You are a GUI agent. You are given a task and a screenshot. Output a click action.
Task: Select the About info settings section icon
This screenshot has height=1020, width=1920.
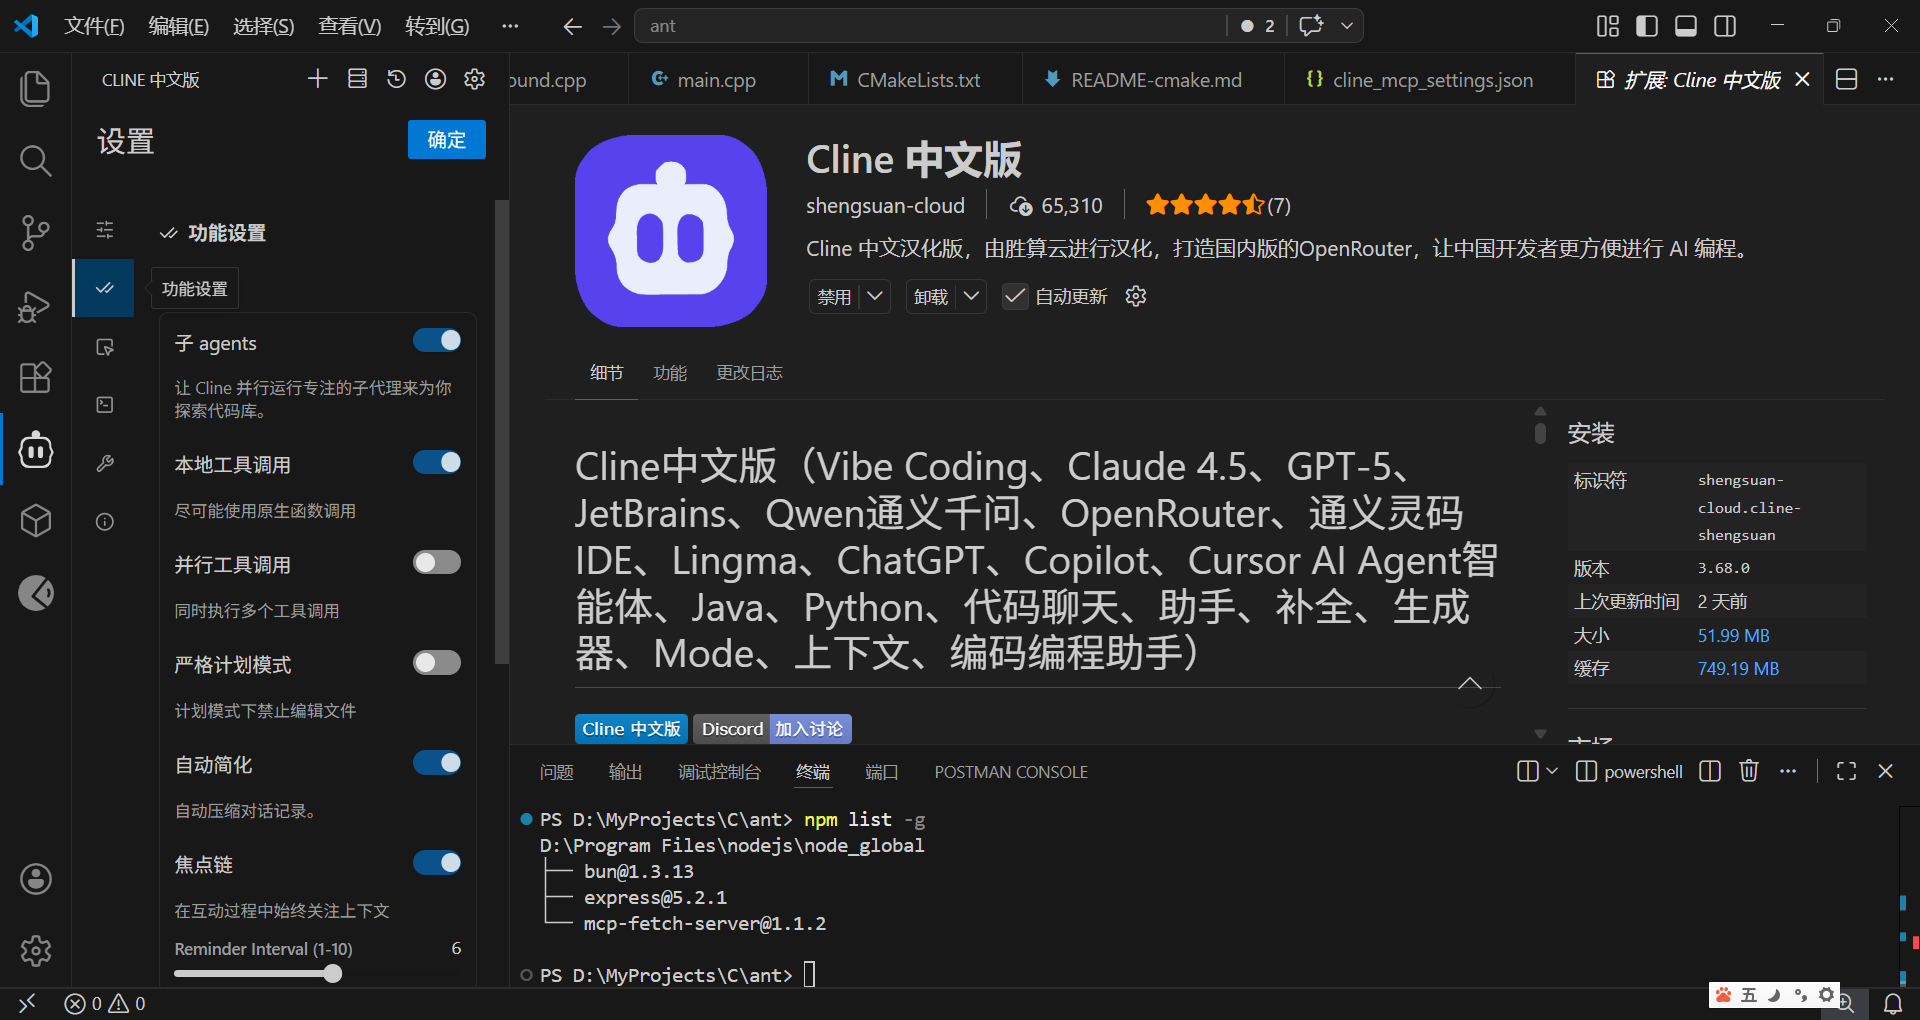105,522
